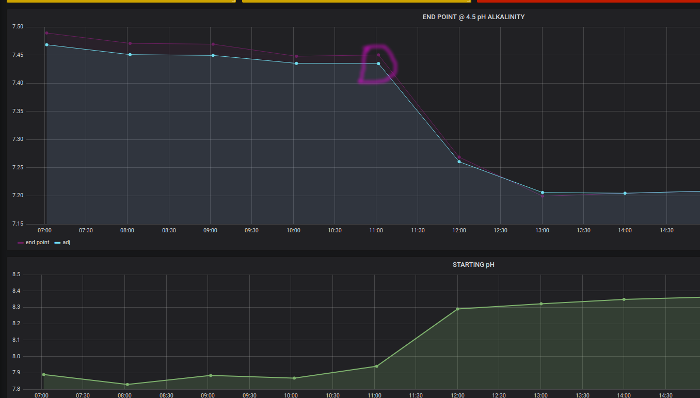Click the 7.25 y-axis label
Viewport: 700px width, 398px height.
tap(17, 167)
